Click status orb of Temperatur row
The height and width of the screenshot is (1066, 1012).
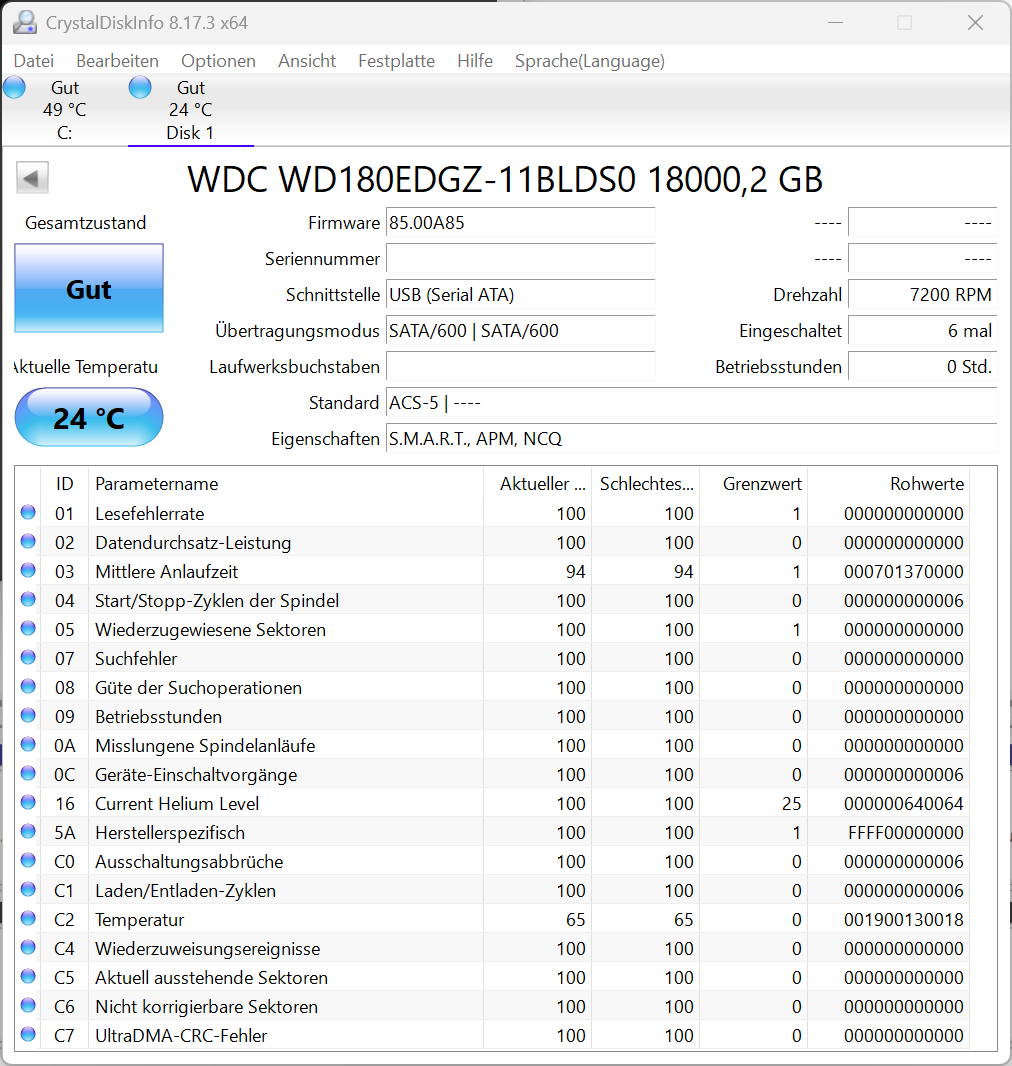tap(28, 918)
